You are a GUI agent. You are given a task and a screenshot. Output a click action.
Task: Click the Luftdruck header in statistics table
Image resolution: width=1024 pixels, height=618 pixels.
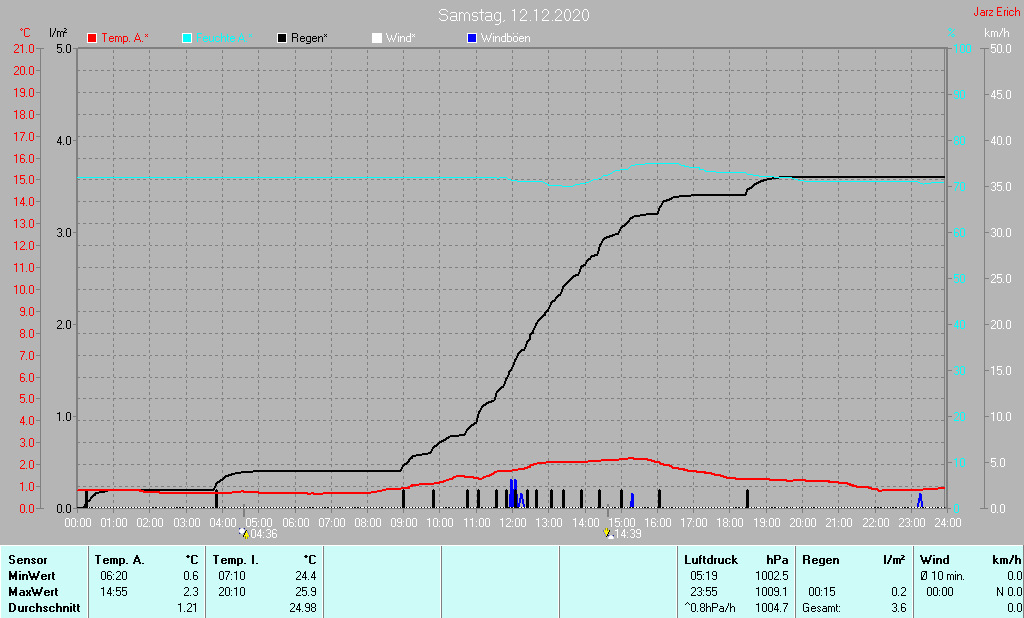(x=711, y=560)
